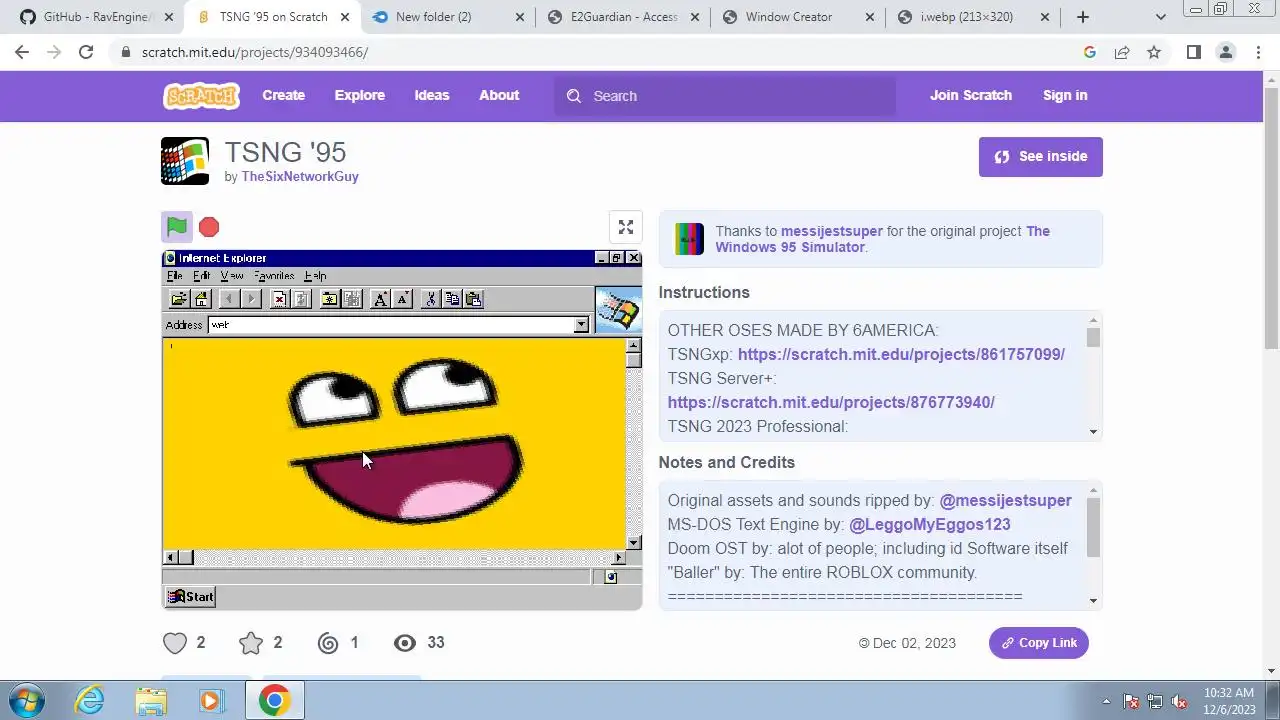Viewport: 1280px width, 720px height.
Task: Switch to the i.webp tab
Action: 973,17
